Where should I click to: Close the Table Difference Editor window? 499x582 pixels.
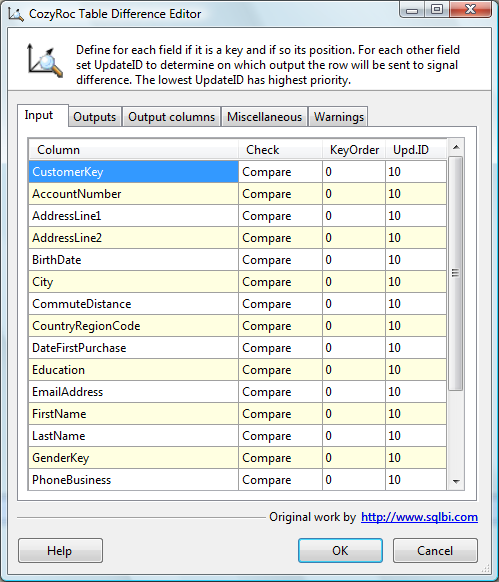[471, 10]
